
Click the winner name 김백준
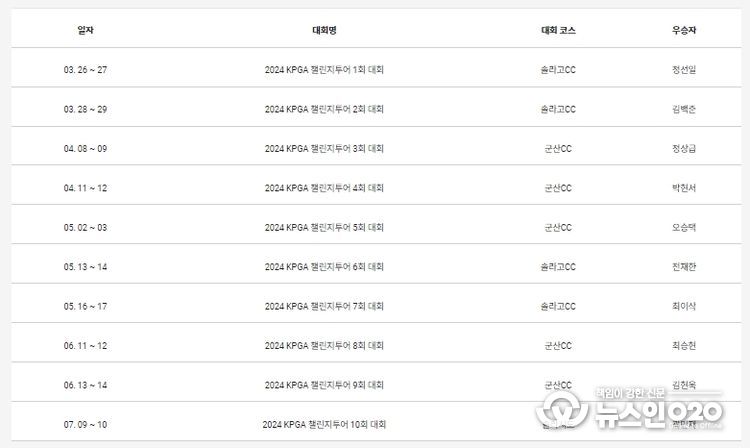684,109
